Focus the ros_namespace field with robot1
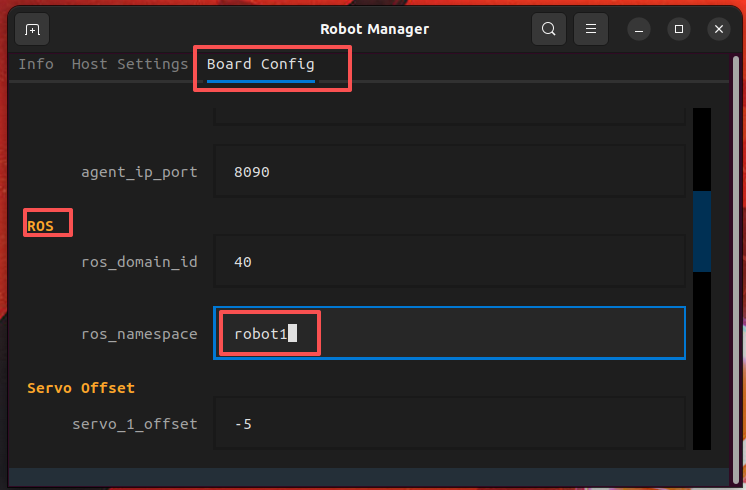 click(450, 333)
